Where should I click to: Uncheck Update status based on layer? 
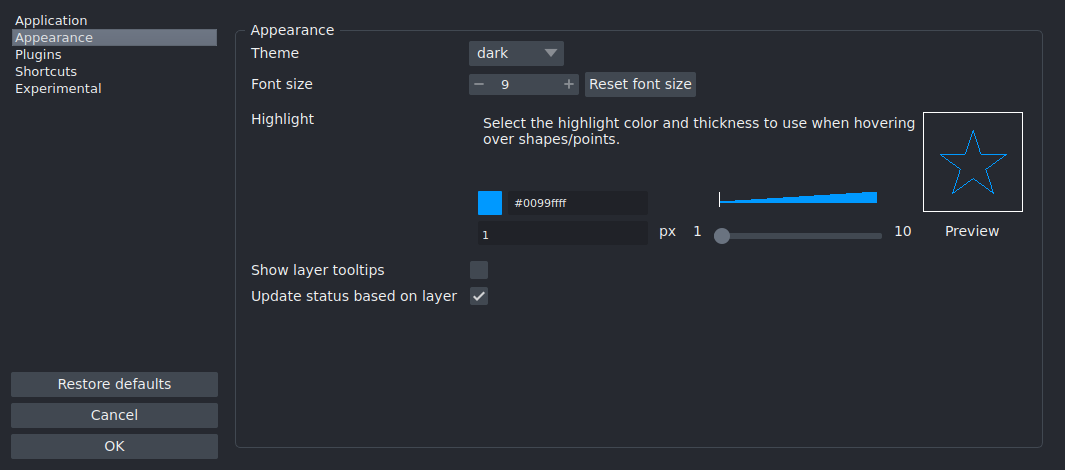[479, 296]
